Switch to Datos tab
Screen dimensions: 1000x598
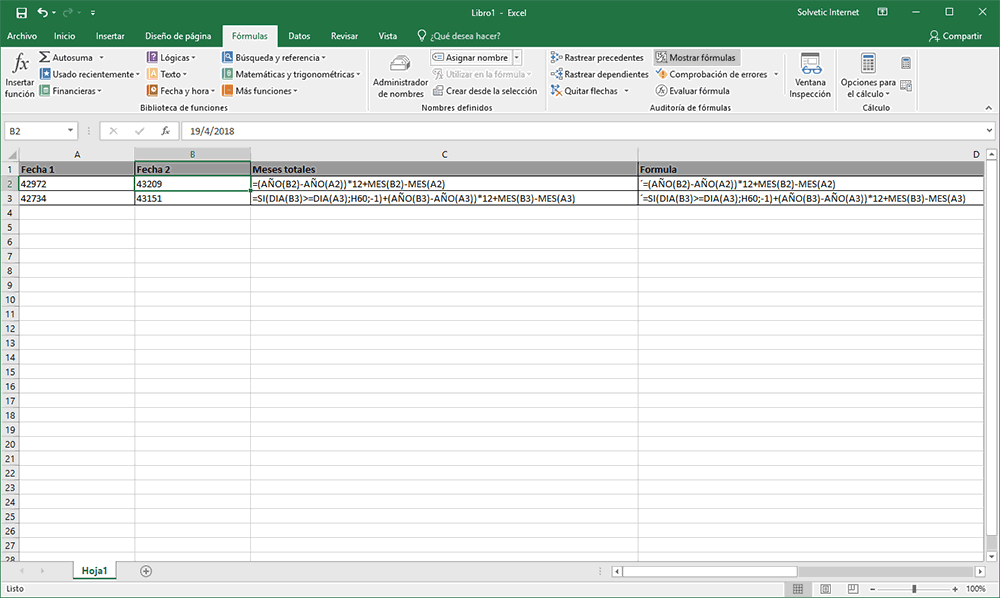point(299,36)
